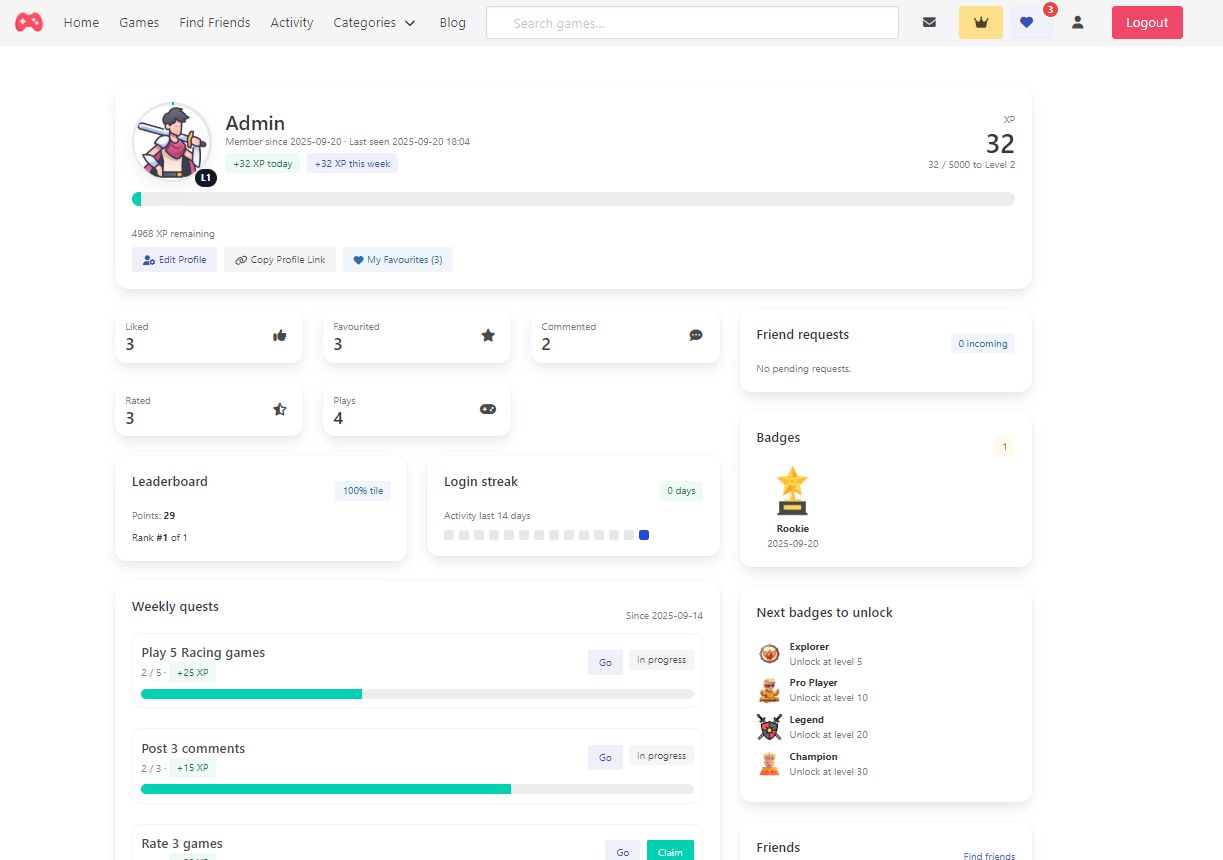Screen dimensions: 1223x860
Task: Click the star Favourited icon
Action: click(x=488, y=336)
